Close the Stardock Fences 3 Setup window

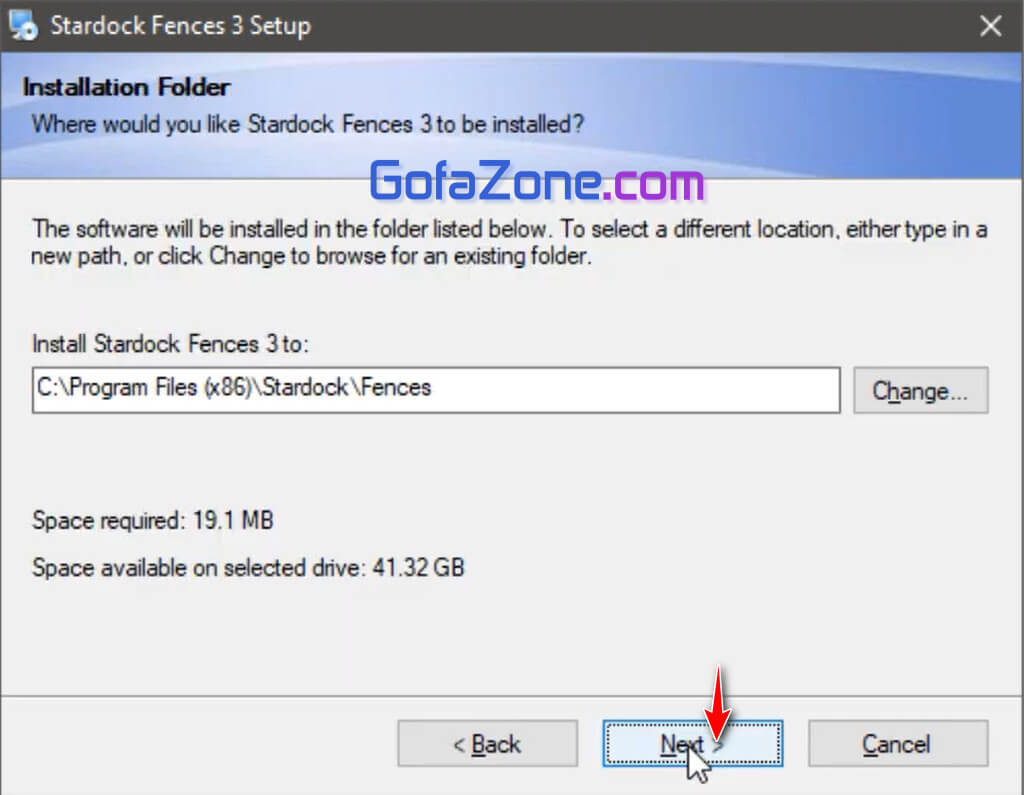click(990, 26)
